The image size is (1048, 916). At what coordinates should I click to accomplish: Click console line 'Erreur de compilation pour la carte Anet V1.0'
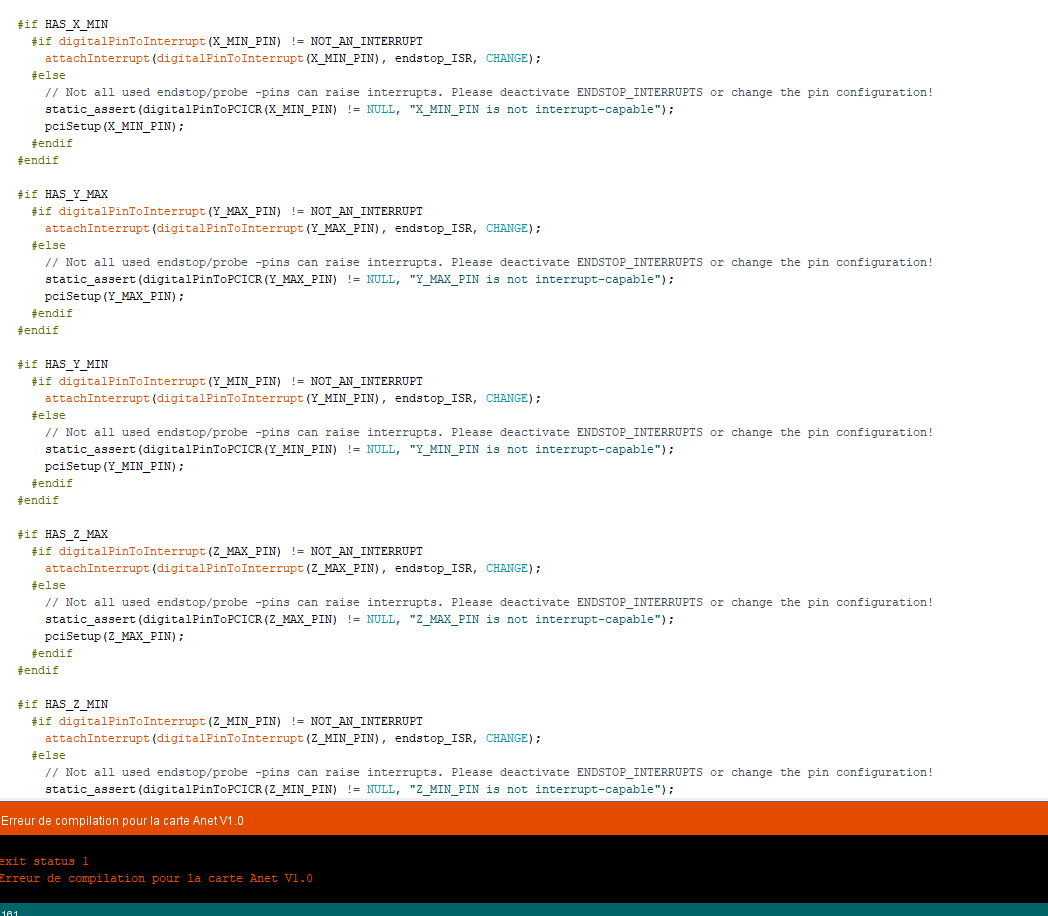click(x=156, y=878)
